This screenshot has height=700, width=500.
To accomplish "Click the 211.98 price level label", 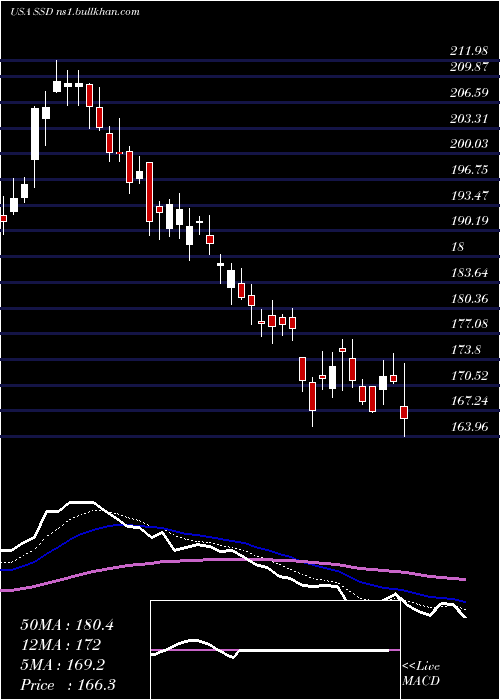I will [x=469, y=51].
